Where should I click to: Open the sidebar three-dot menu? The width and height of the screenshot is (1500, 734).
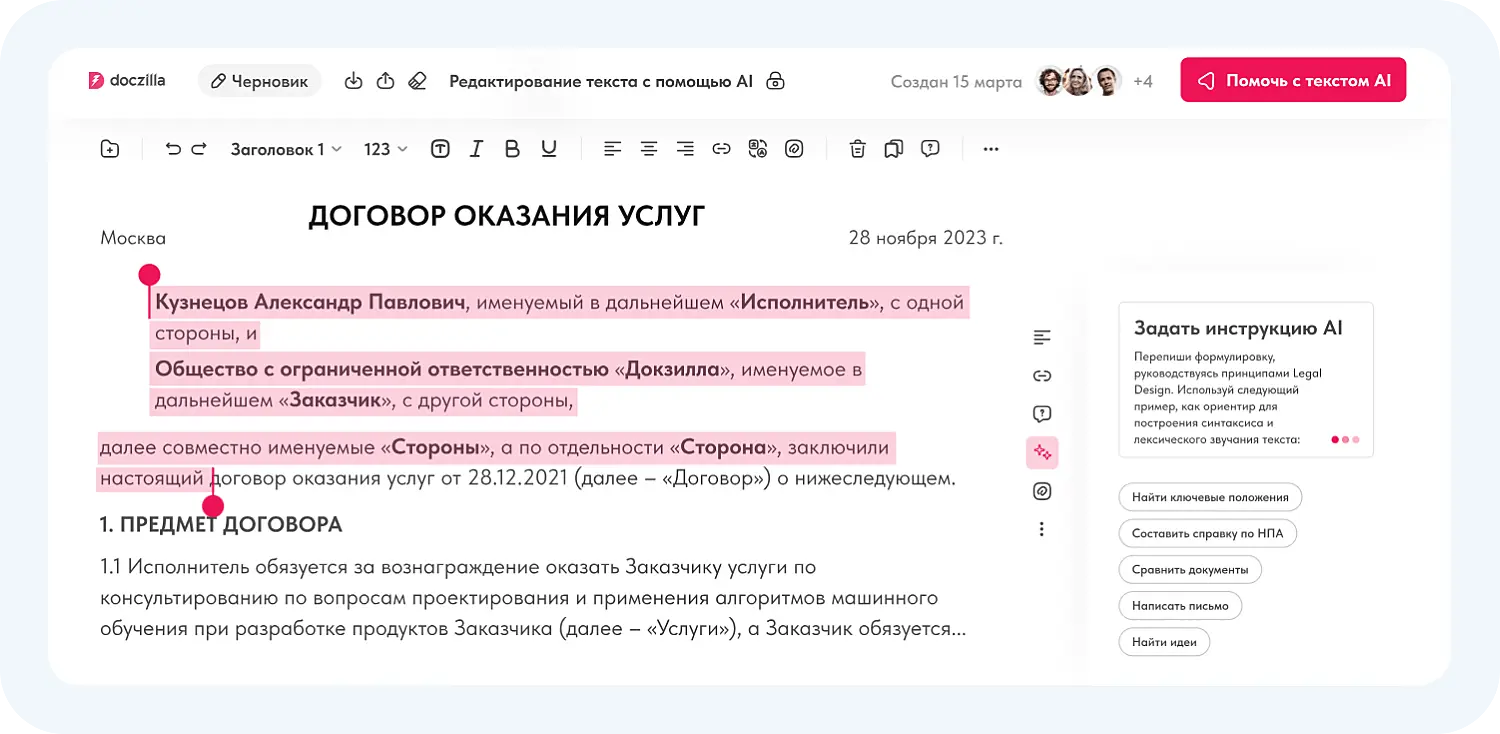point(1042,528)
